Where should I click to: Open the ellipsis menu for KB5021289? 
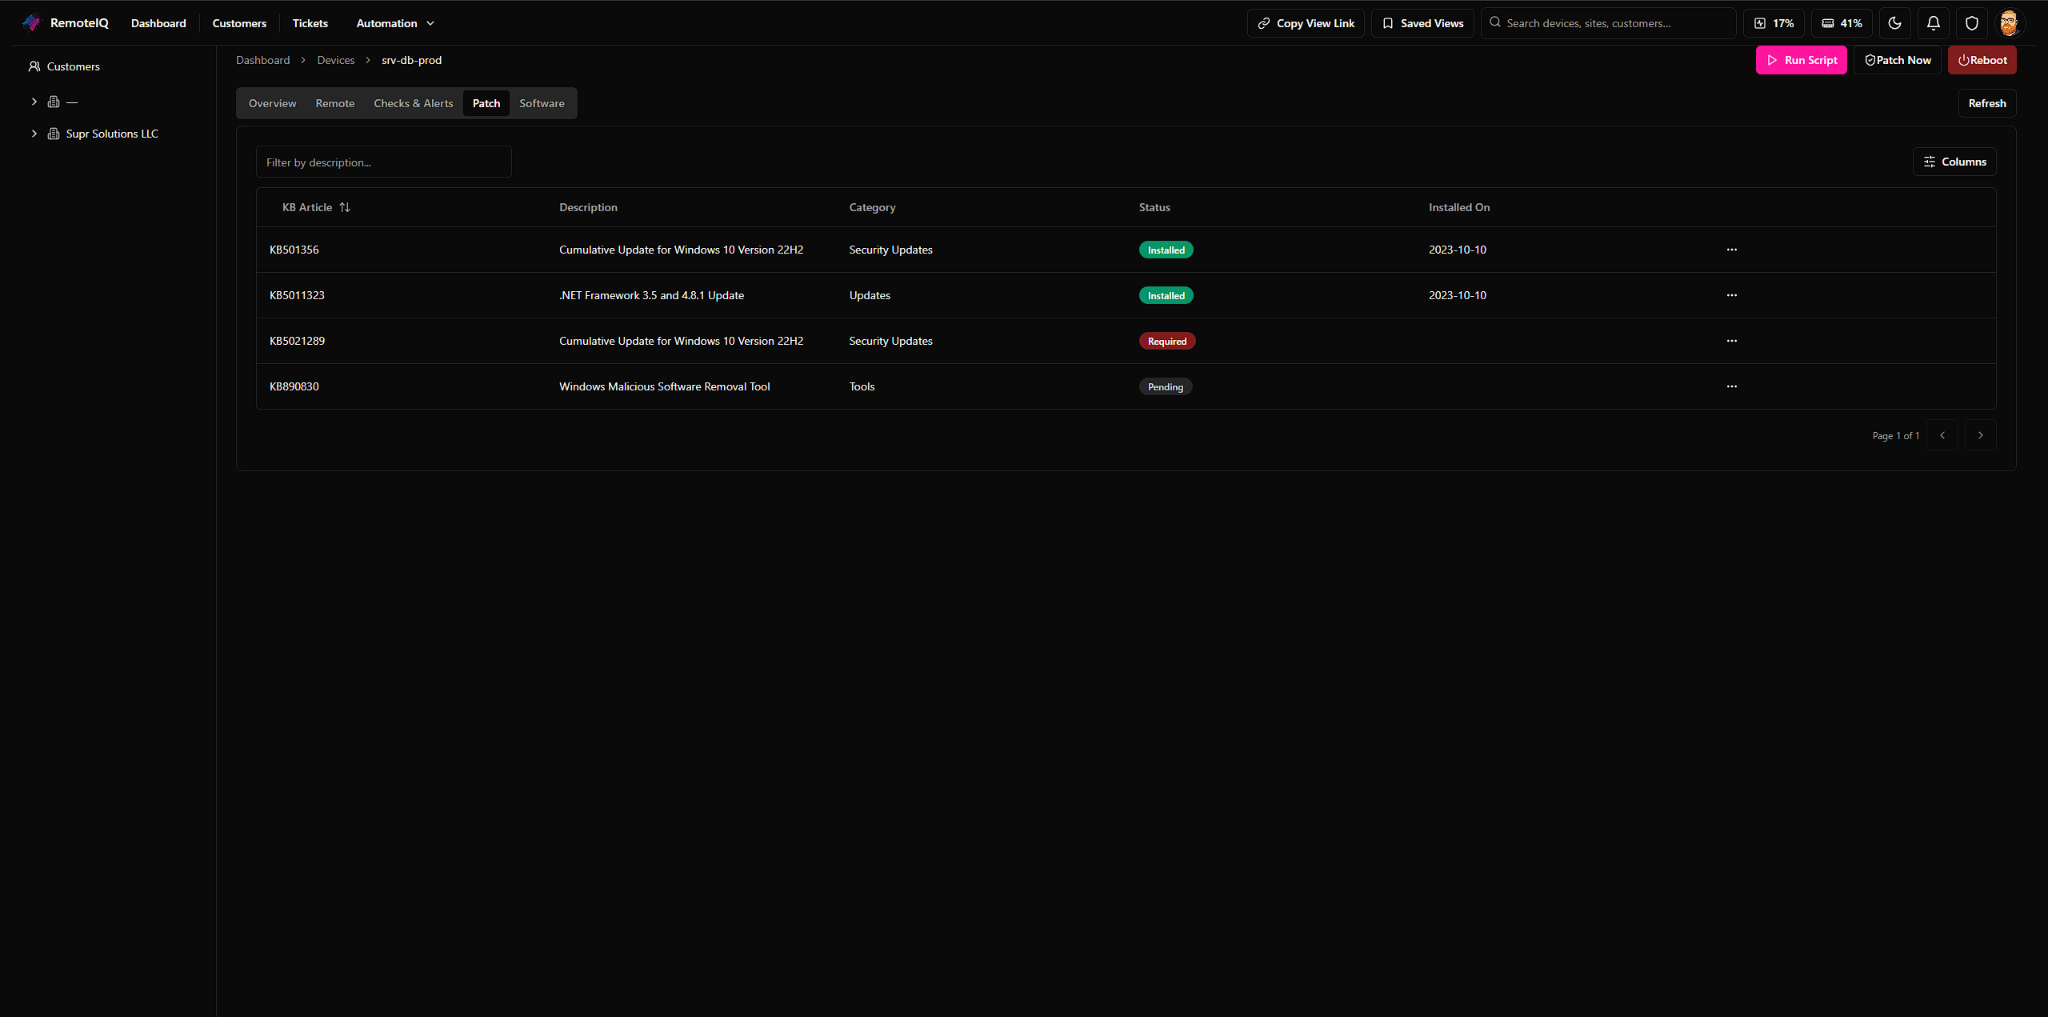pyautogui.click(x=1731, y=340)
